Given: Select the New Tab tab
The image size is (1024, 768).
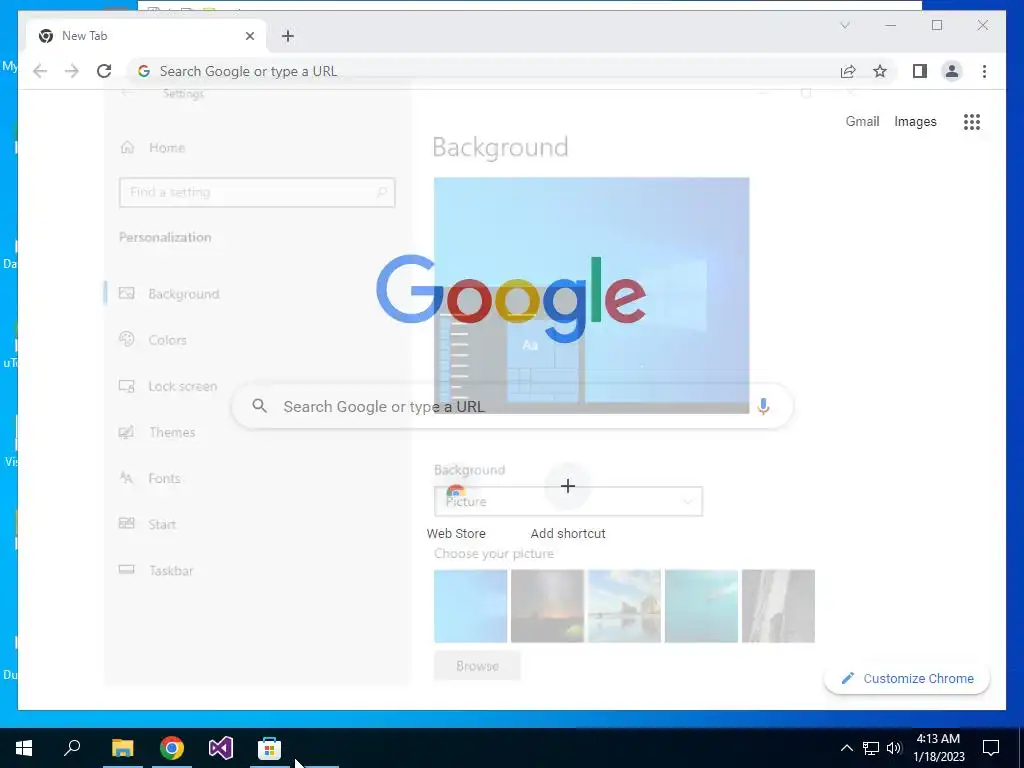Looking at the screenshot, I should click(146, 36).
